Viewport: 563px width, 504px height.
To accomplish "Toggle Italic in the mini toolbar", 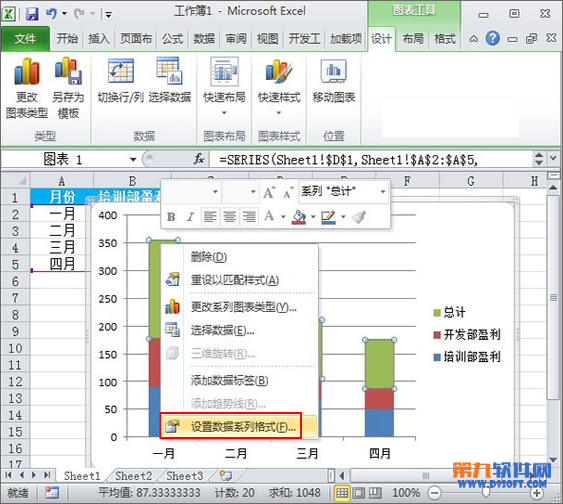I will click(x=190, y=216).
